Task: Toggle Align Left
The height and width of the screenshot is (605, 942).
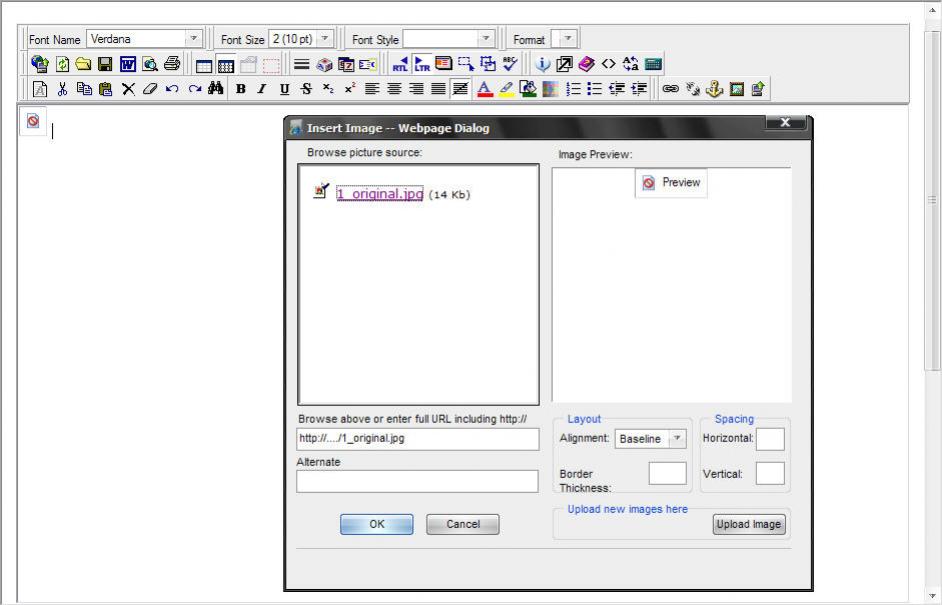Action: click(x=372, y=89)
